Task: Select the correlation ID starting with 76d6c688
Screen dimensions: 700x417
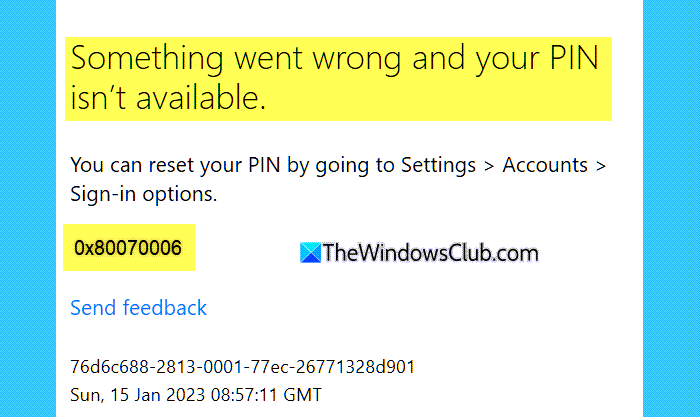Action: pos(242,367)
